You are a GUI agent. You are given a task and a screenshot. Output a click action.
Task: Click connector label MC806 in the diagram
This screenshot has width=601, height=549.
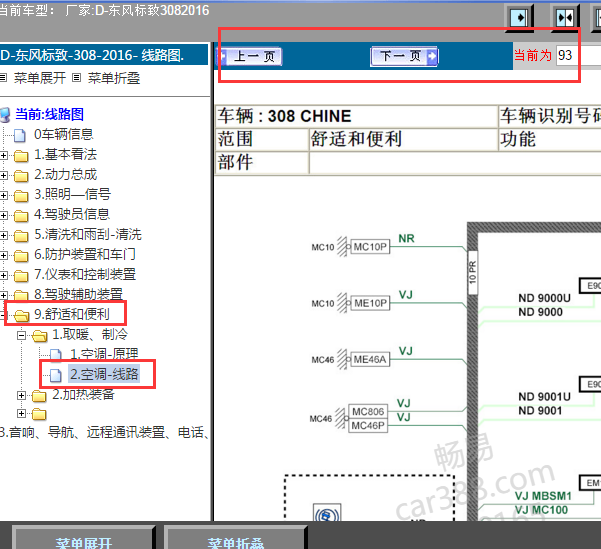coord(368,411)
